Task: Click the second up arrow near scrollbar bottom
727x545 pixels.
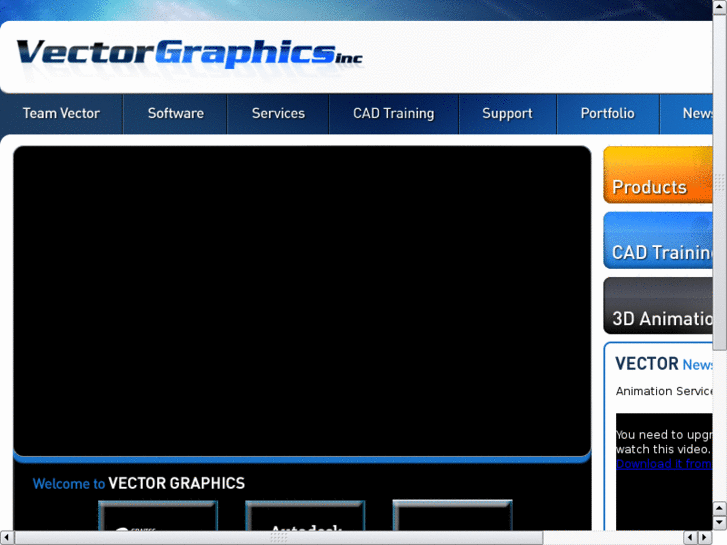Action: coord(720,509)
